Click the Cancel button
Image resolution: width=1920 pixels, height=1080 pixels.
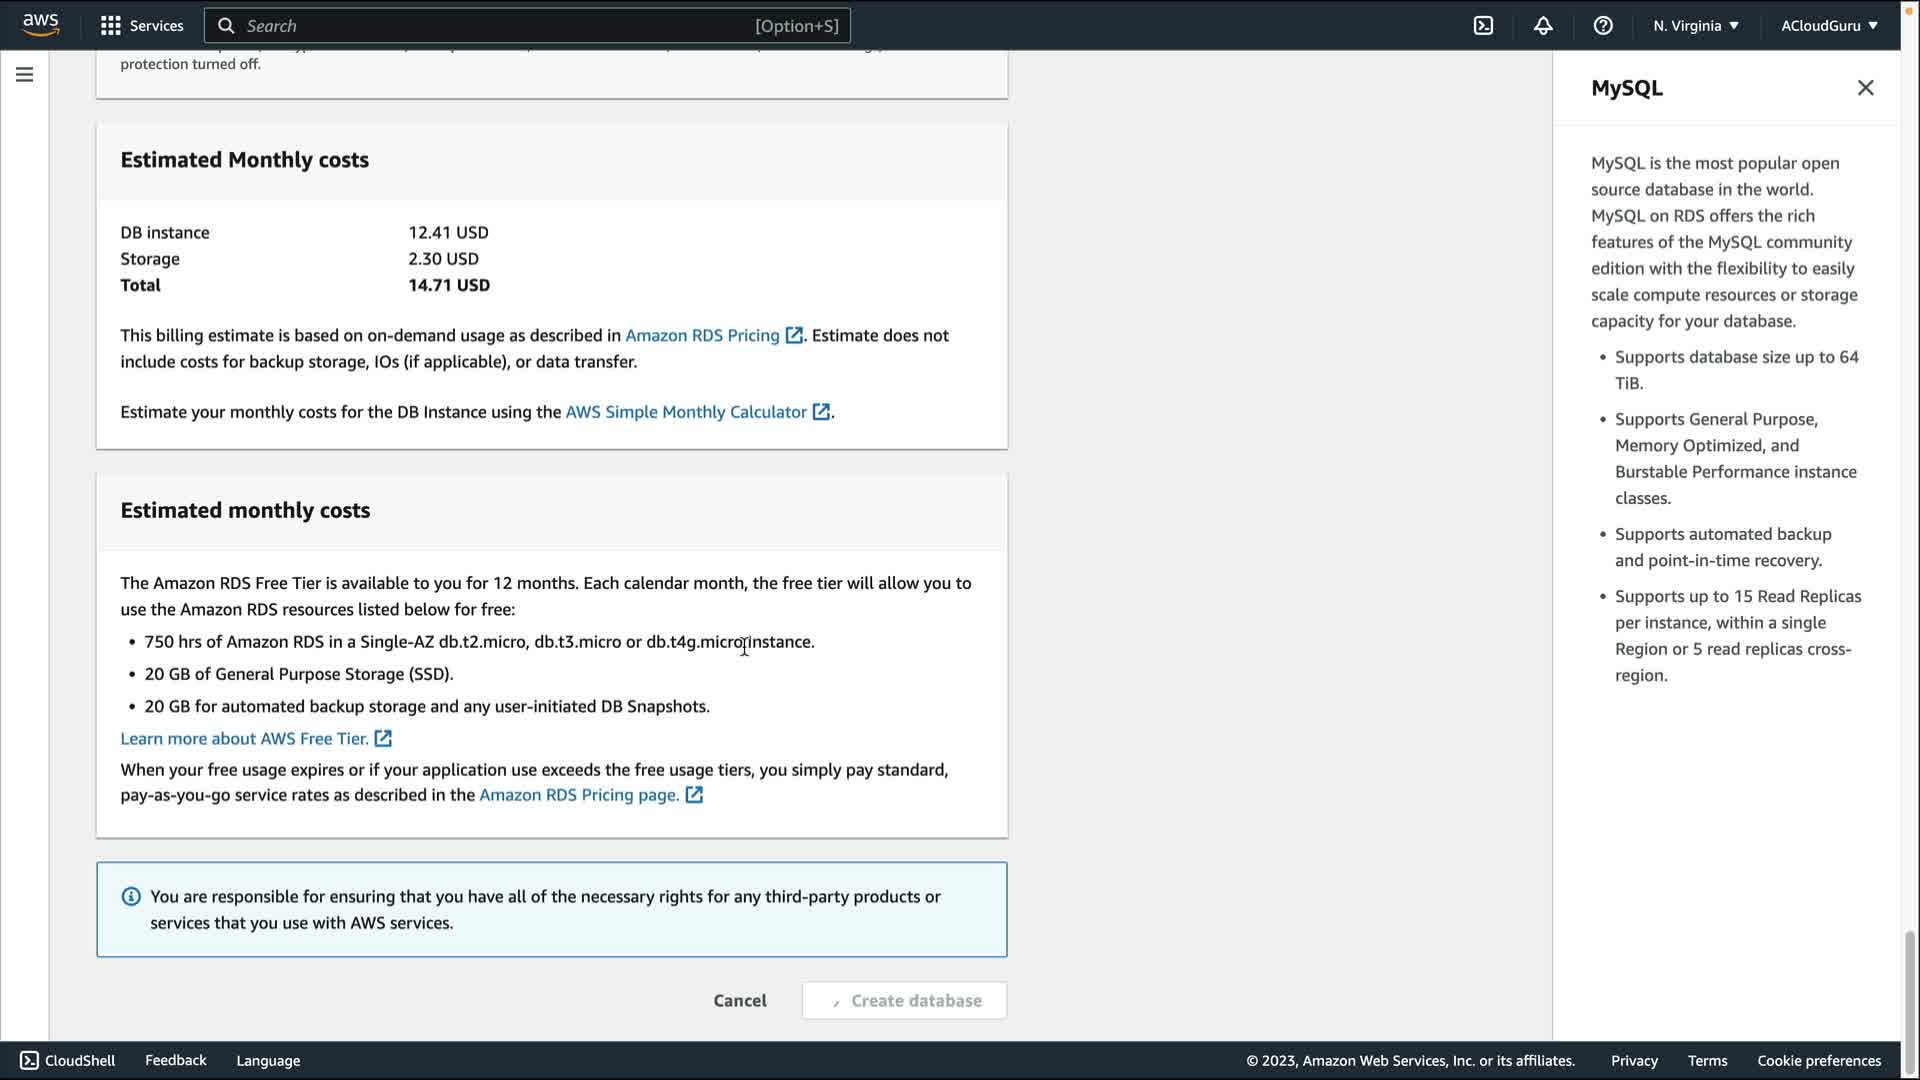740,1000
